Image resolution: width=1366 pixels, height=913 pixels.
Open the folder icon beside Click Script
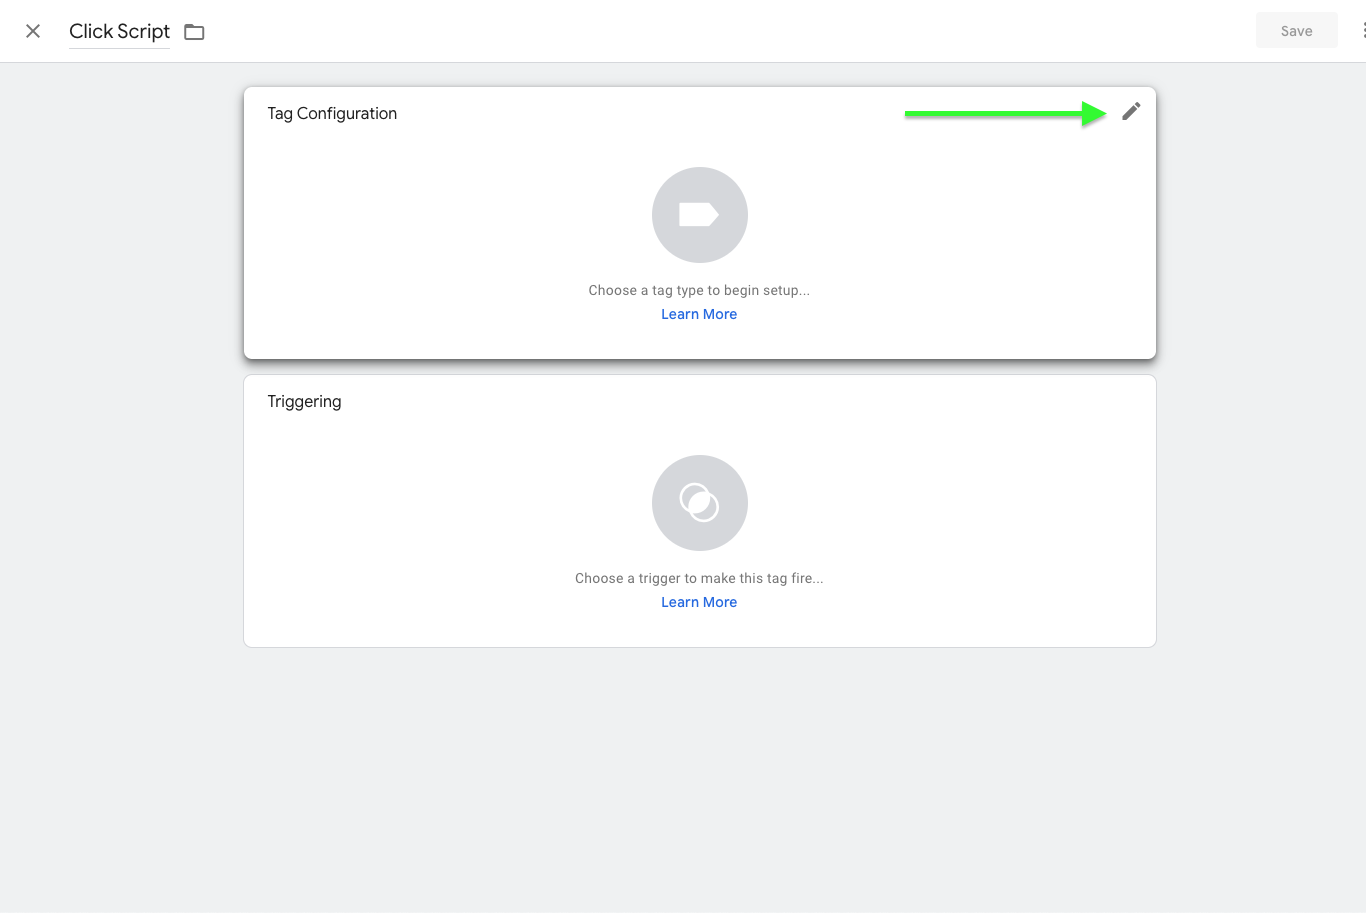tap(194, 32)
